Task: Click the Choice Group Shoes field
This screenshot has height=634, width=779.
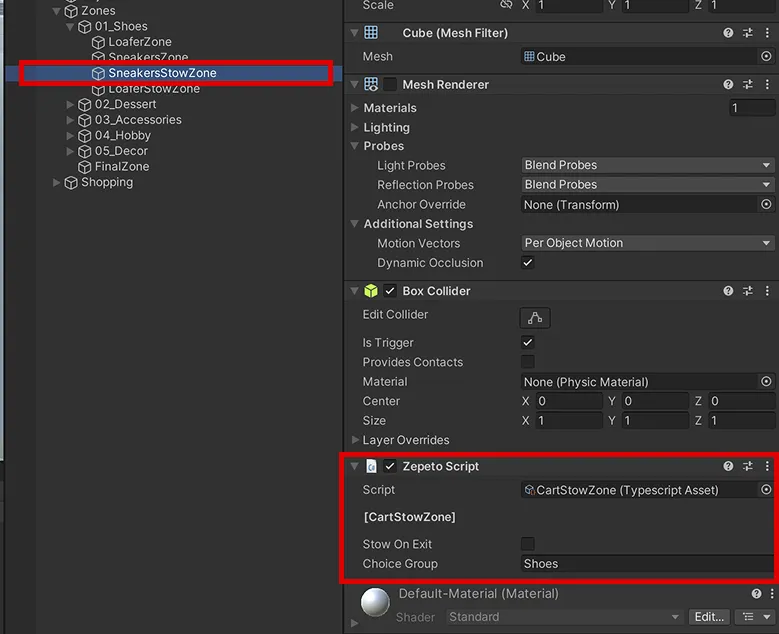Action: point(648,563)
